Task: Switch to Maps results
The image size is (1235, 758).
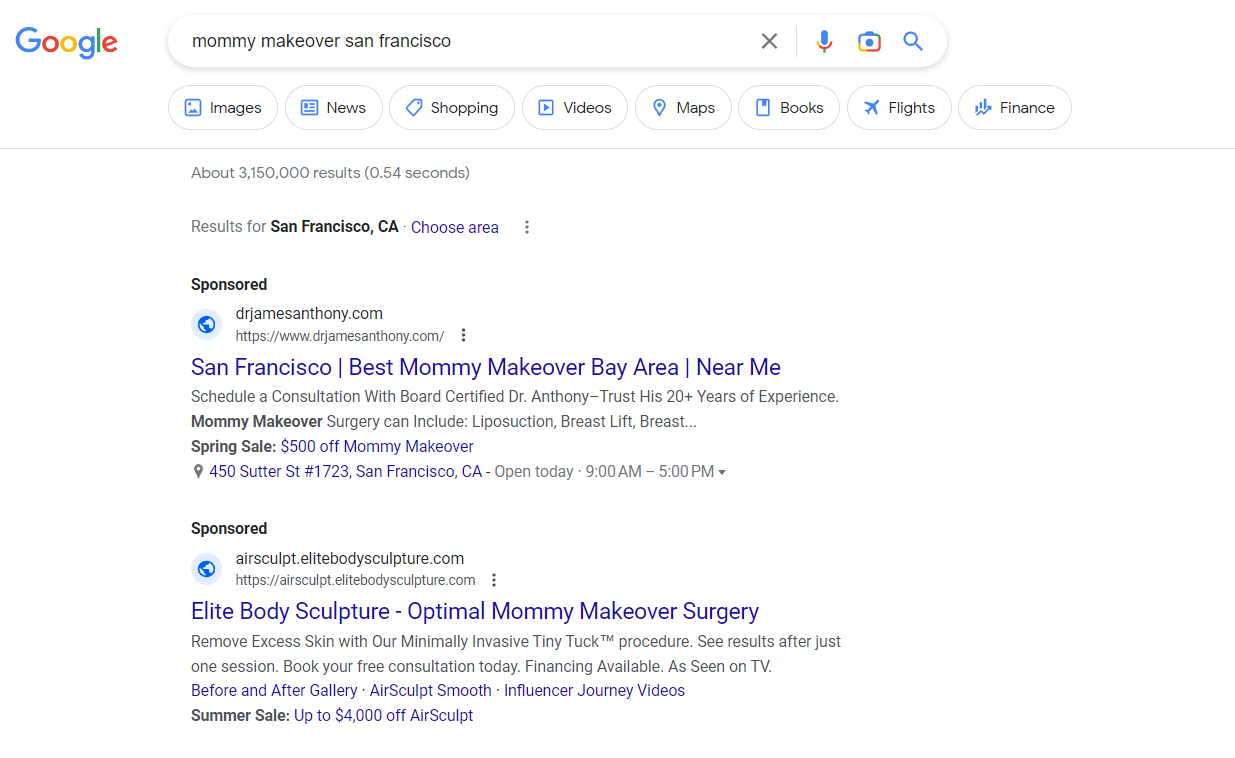Action: point(683,108)
